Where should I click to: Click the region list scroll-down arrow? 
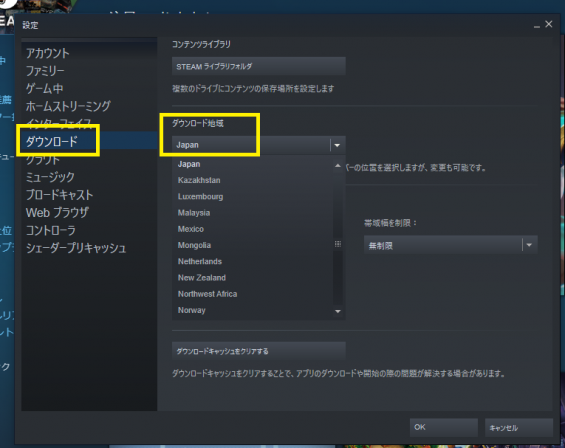point(338,311)
